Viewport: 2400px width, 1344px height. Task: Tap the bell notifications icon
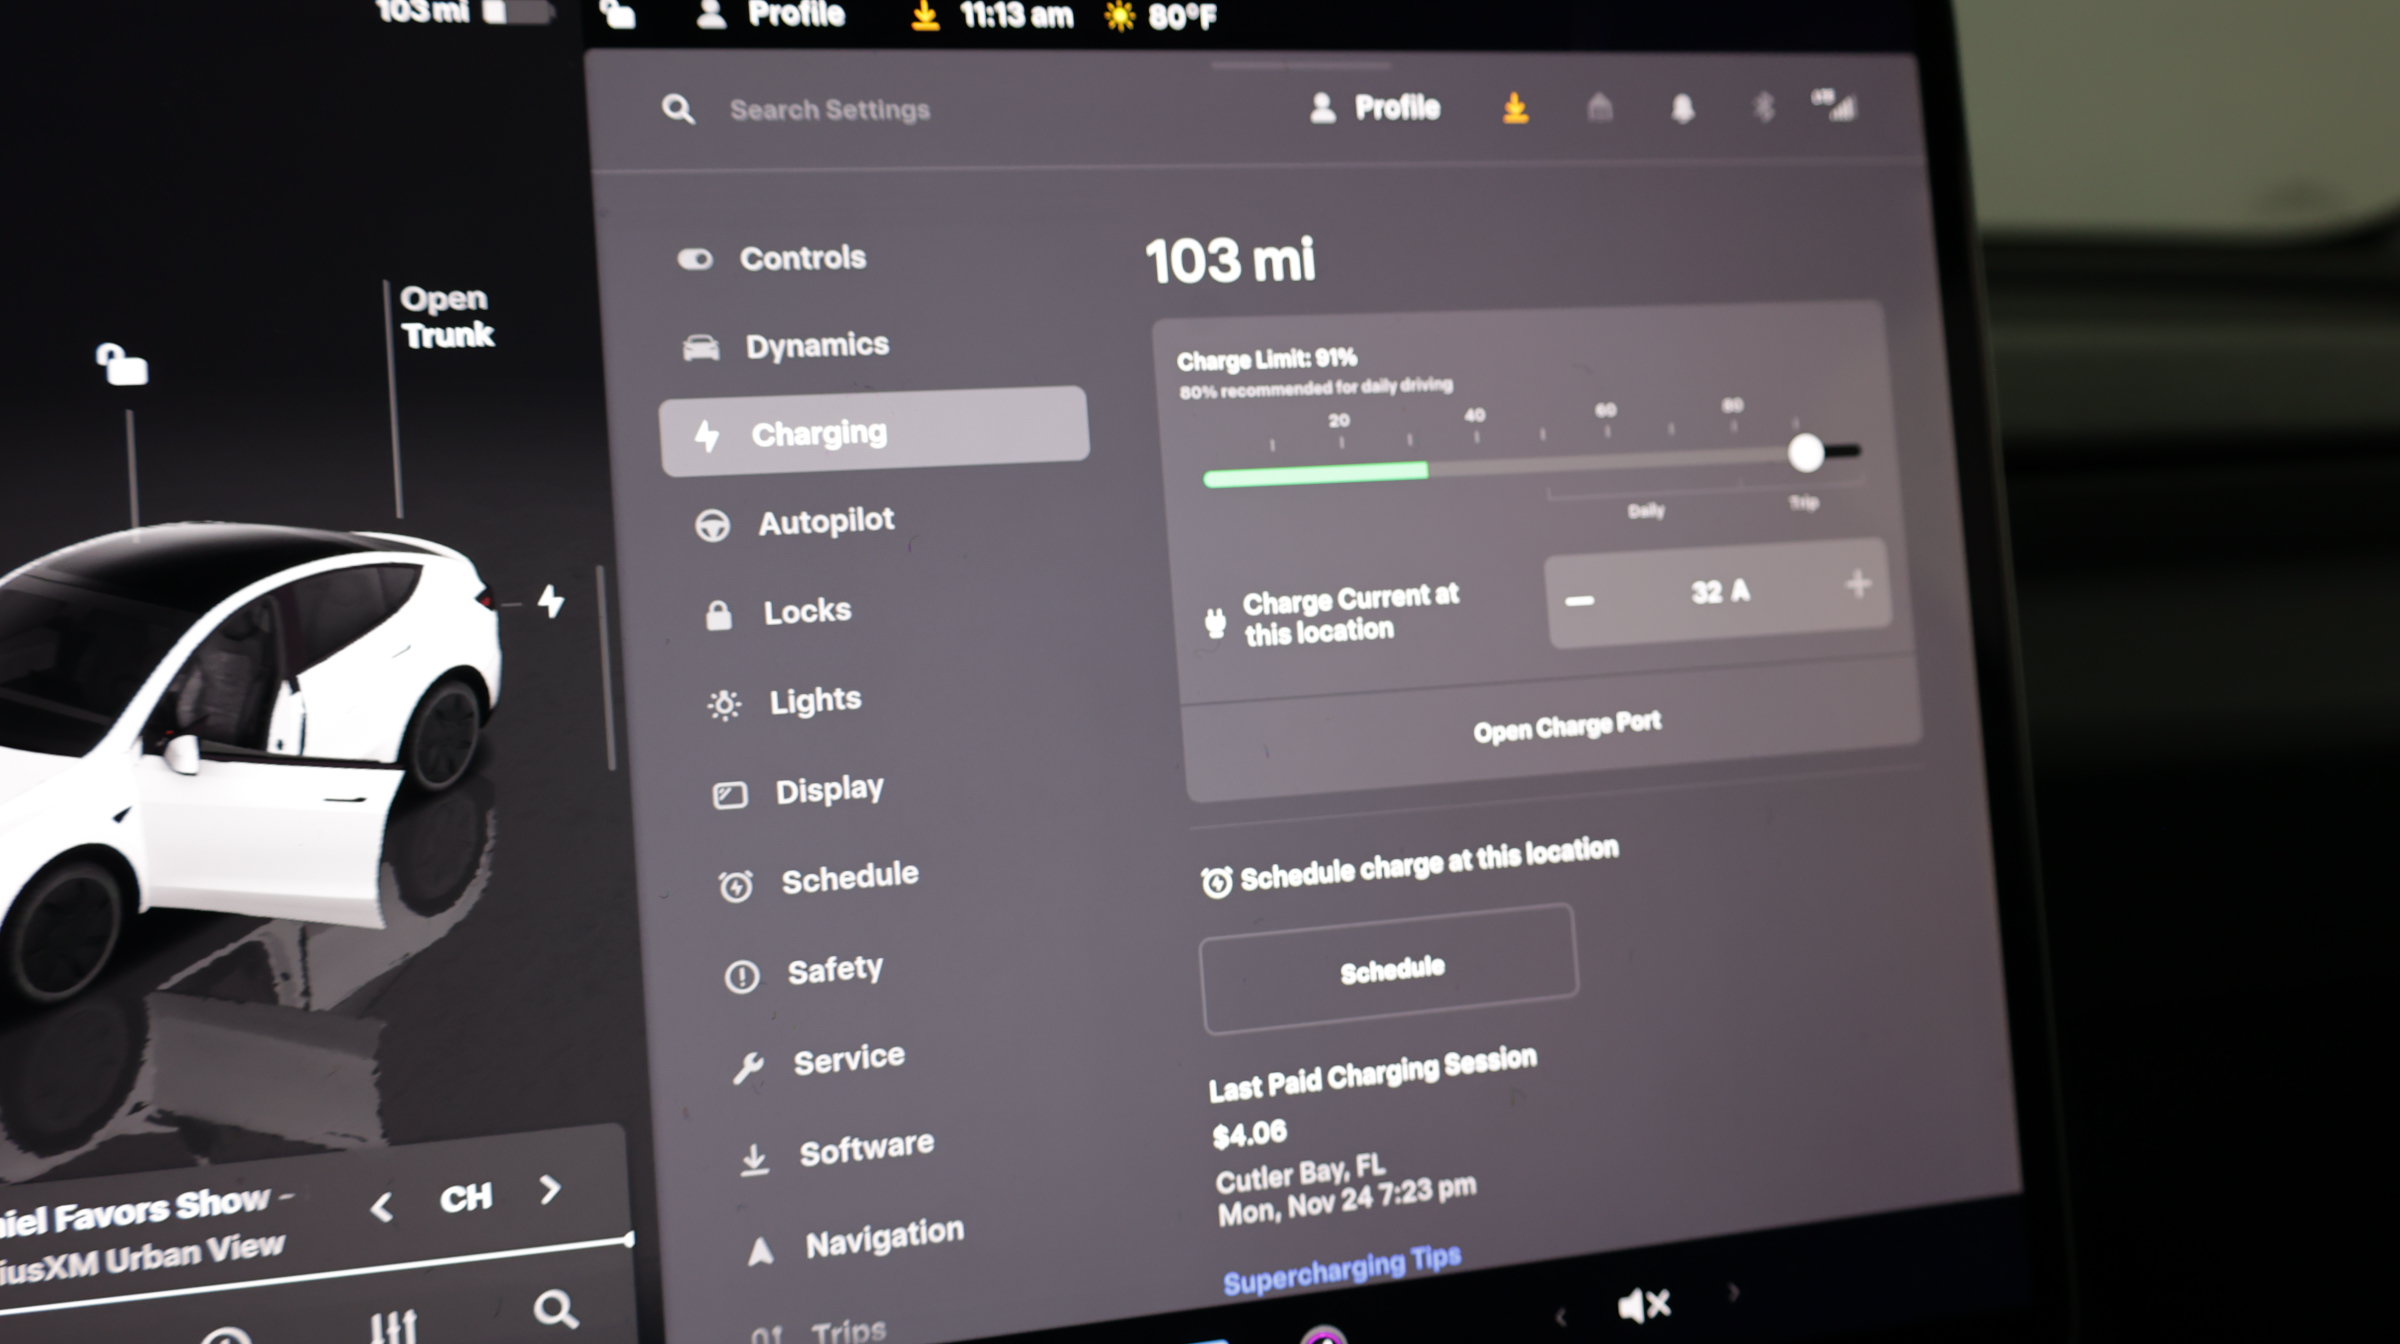(x=1683, y=108)
